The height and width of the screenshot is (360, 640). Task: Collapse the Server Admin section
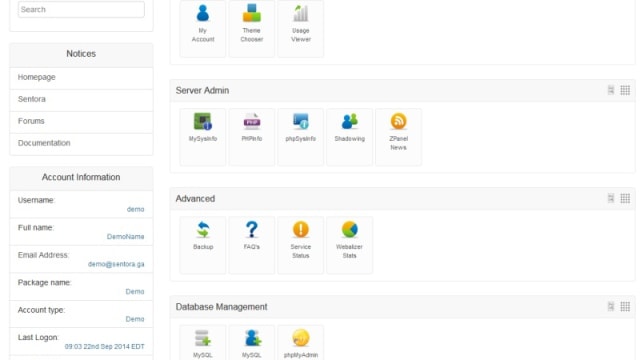point(611,90)
